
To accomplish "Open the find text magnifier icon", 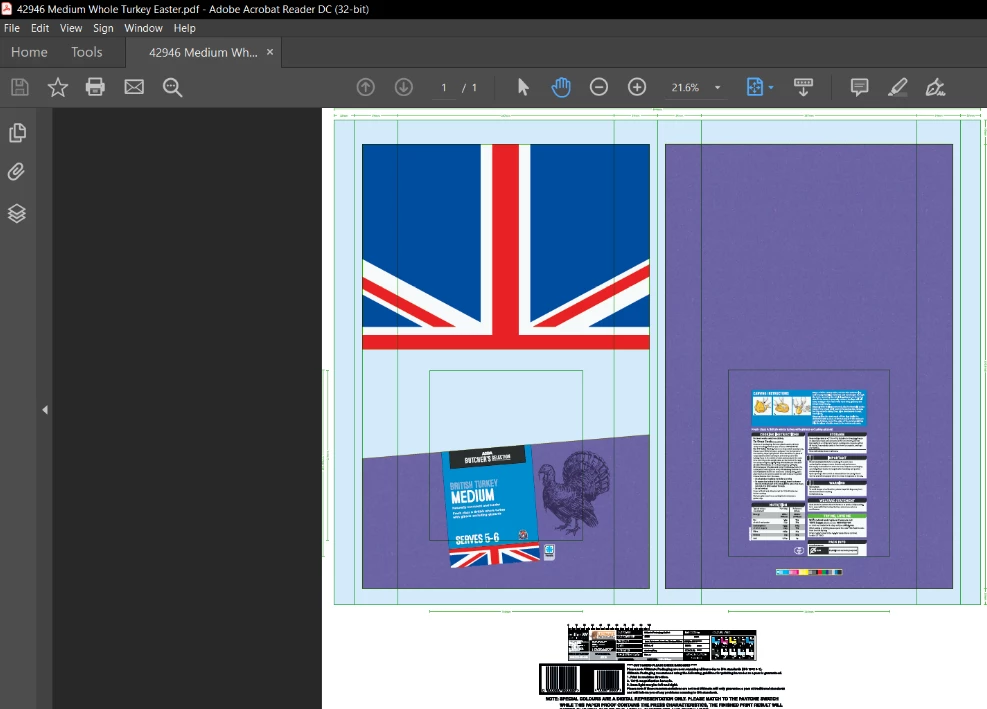I will (x=172, y=87).
